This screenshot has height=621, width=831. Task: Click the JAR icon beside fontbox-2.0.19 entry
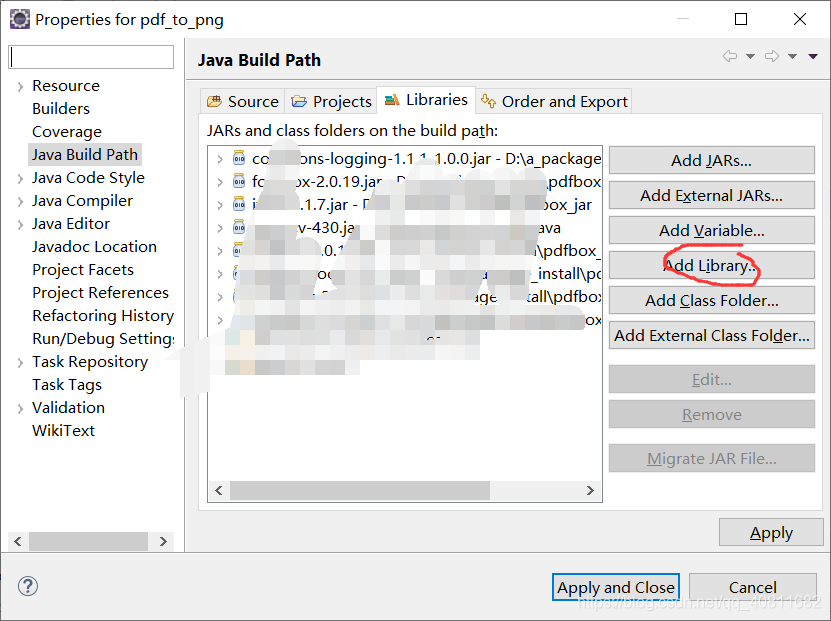click(238, 183)
